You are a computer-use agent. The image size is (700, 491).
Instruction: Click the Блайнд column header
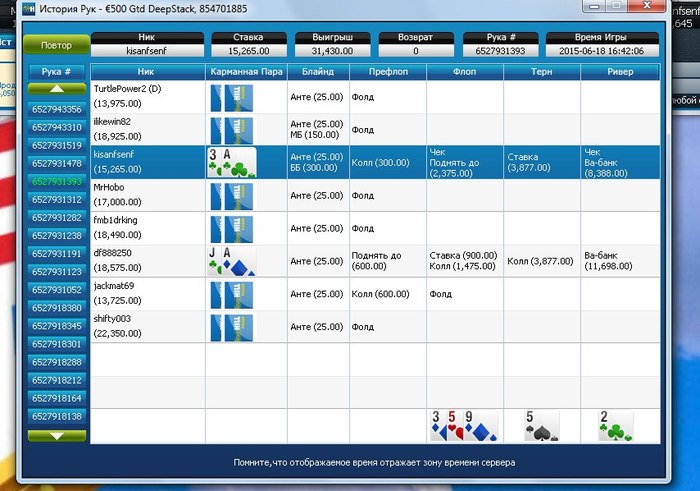(x=318, y=71)
